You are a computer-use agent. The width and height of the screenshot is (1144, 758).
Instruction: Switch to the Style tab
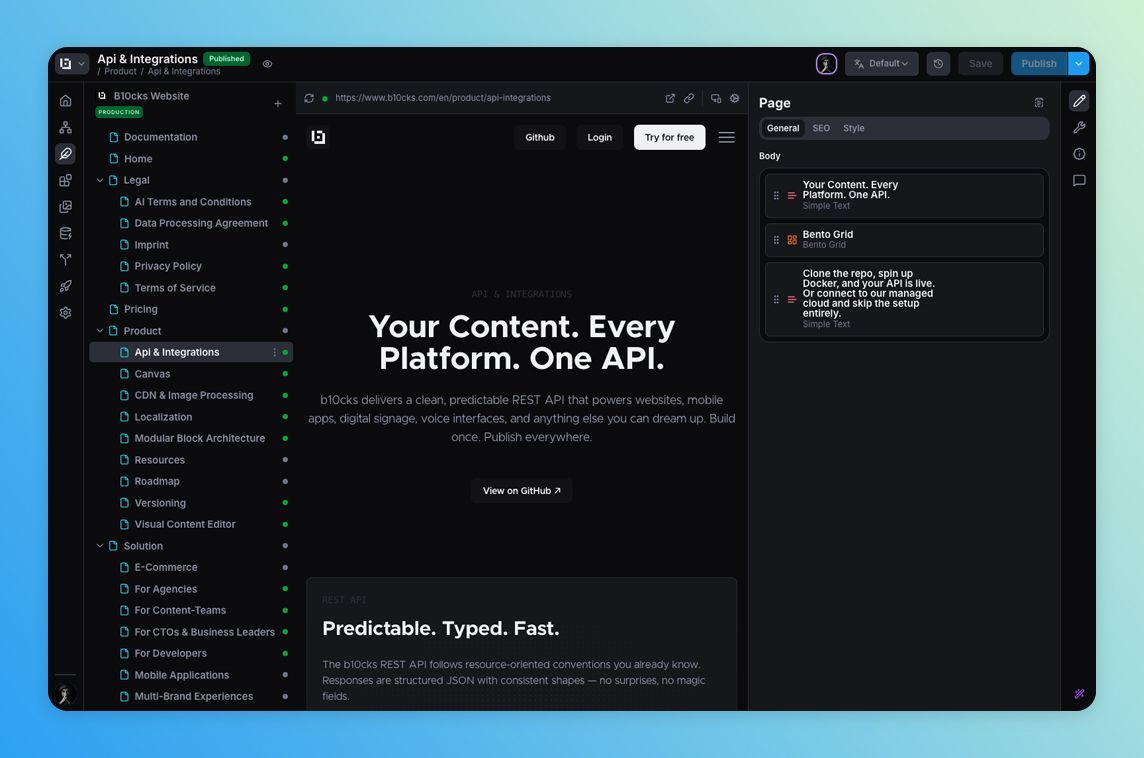point(854,128)
